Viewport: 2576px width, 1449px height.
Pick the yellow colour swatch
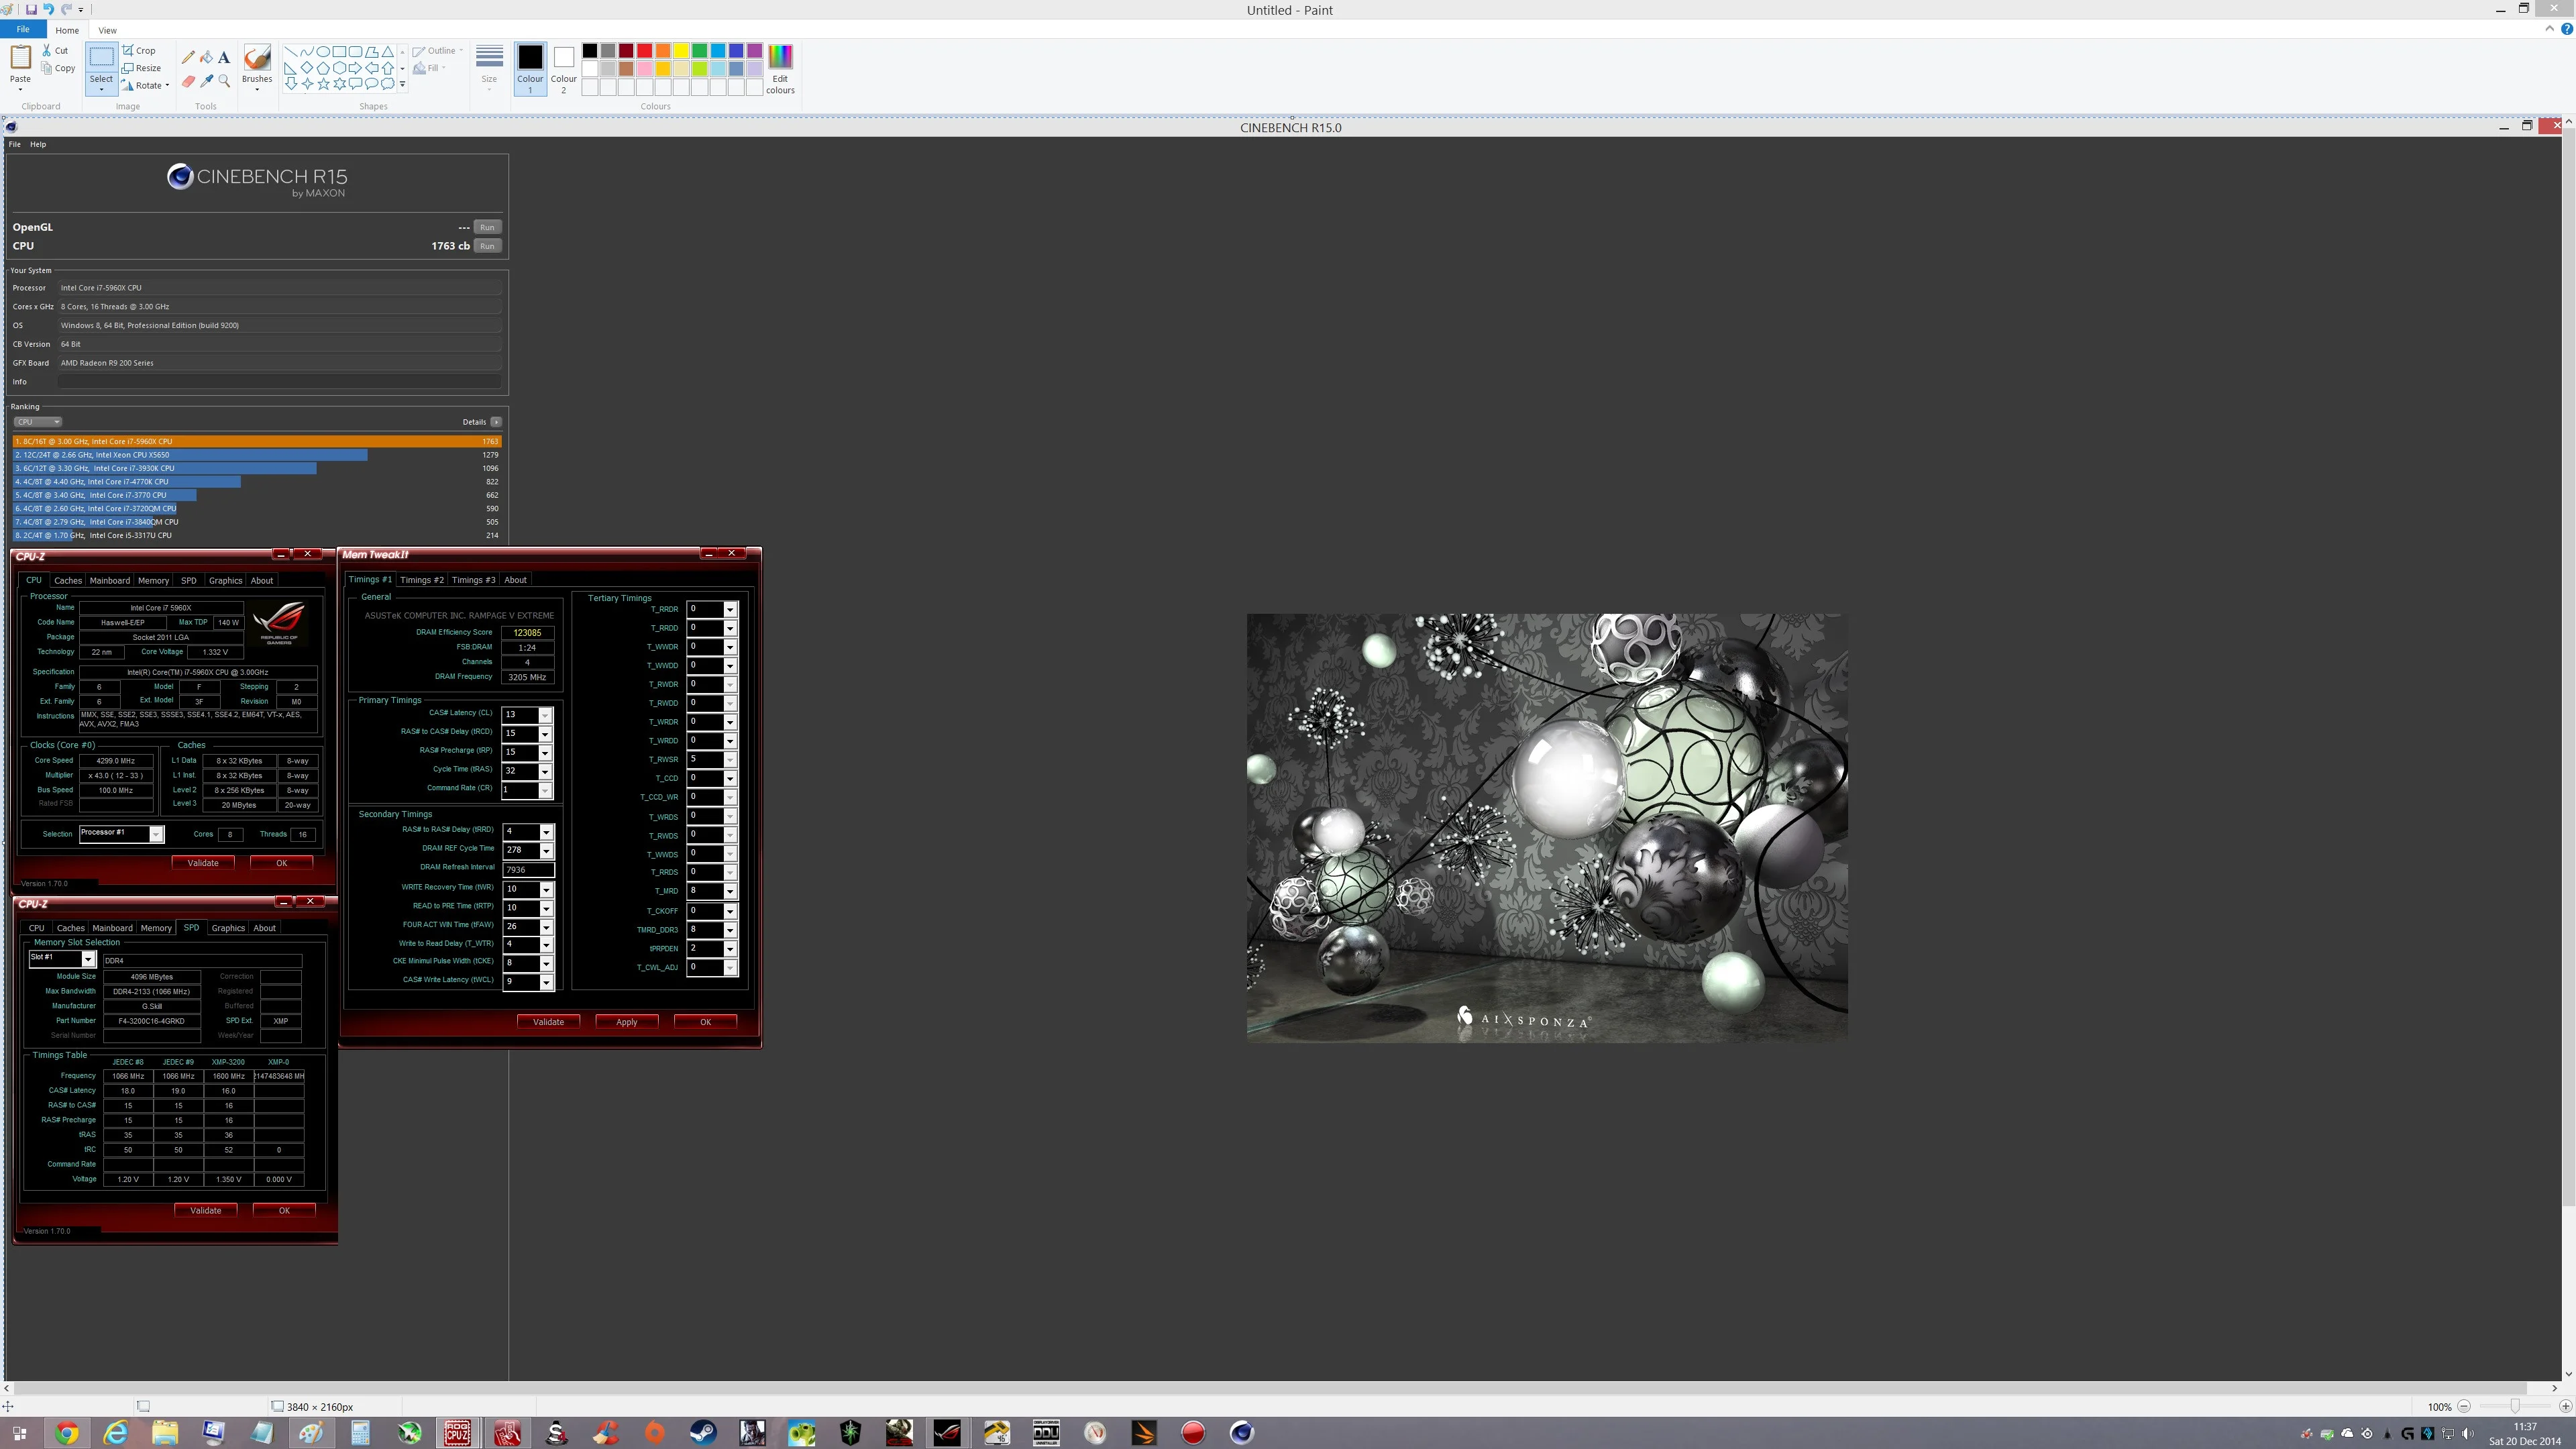pyautogui.click(x=681, y=51)
